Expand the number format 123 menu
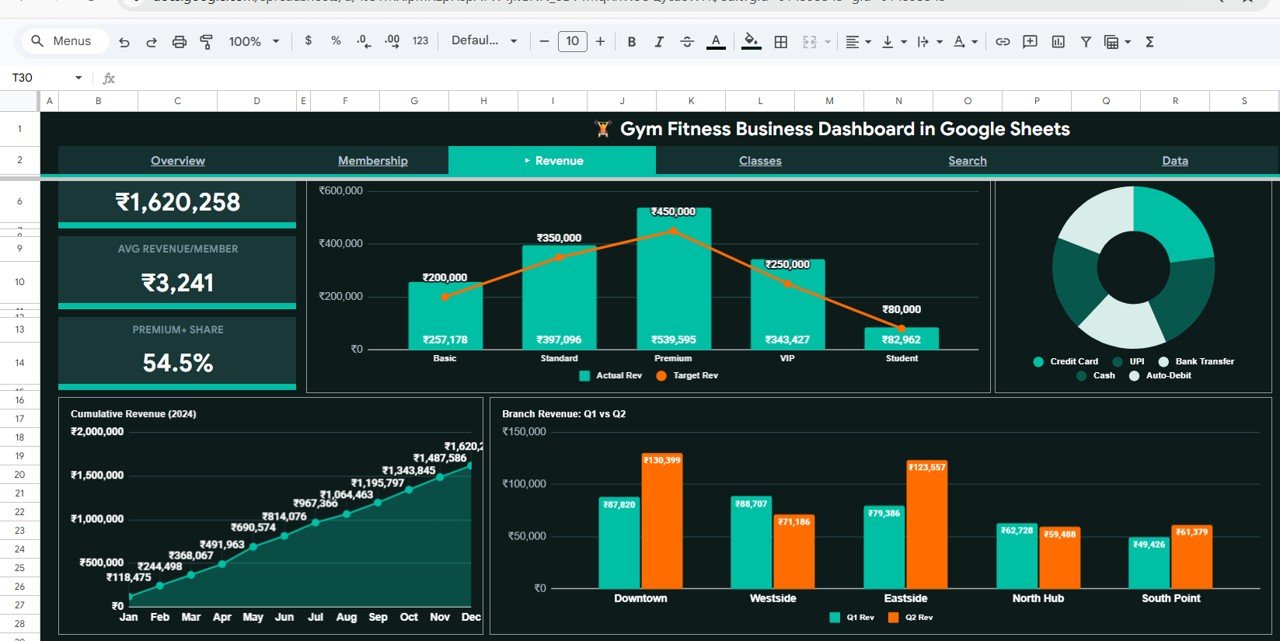The height and width of the screenshot is (641, 1280). click(419, 41)
